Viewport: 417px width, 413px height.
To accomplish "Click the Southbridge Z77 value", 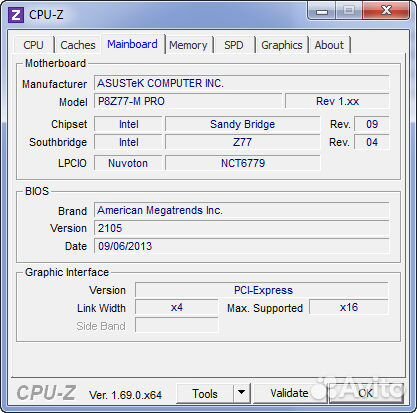I will [242, 142].
